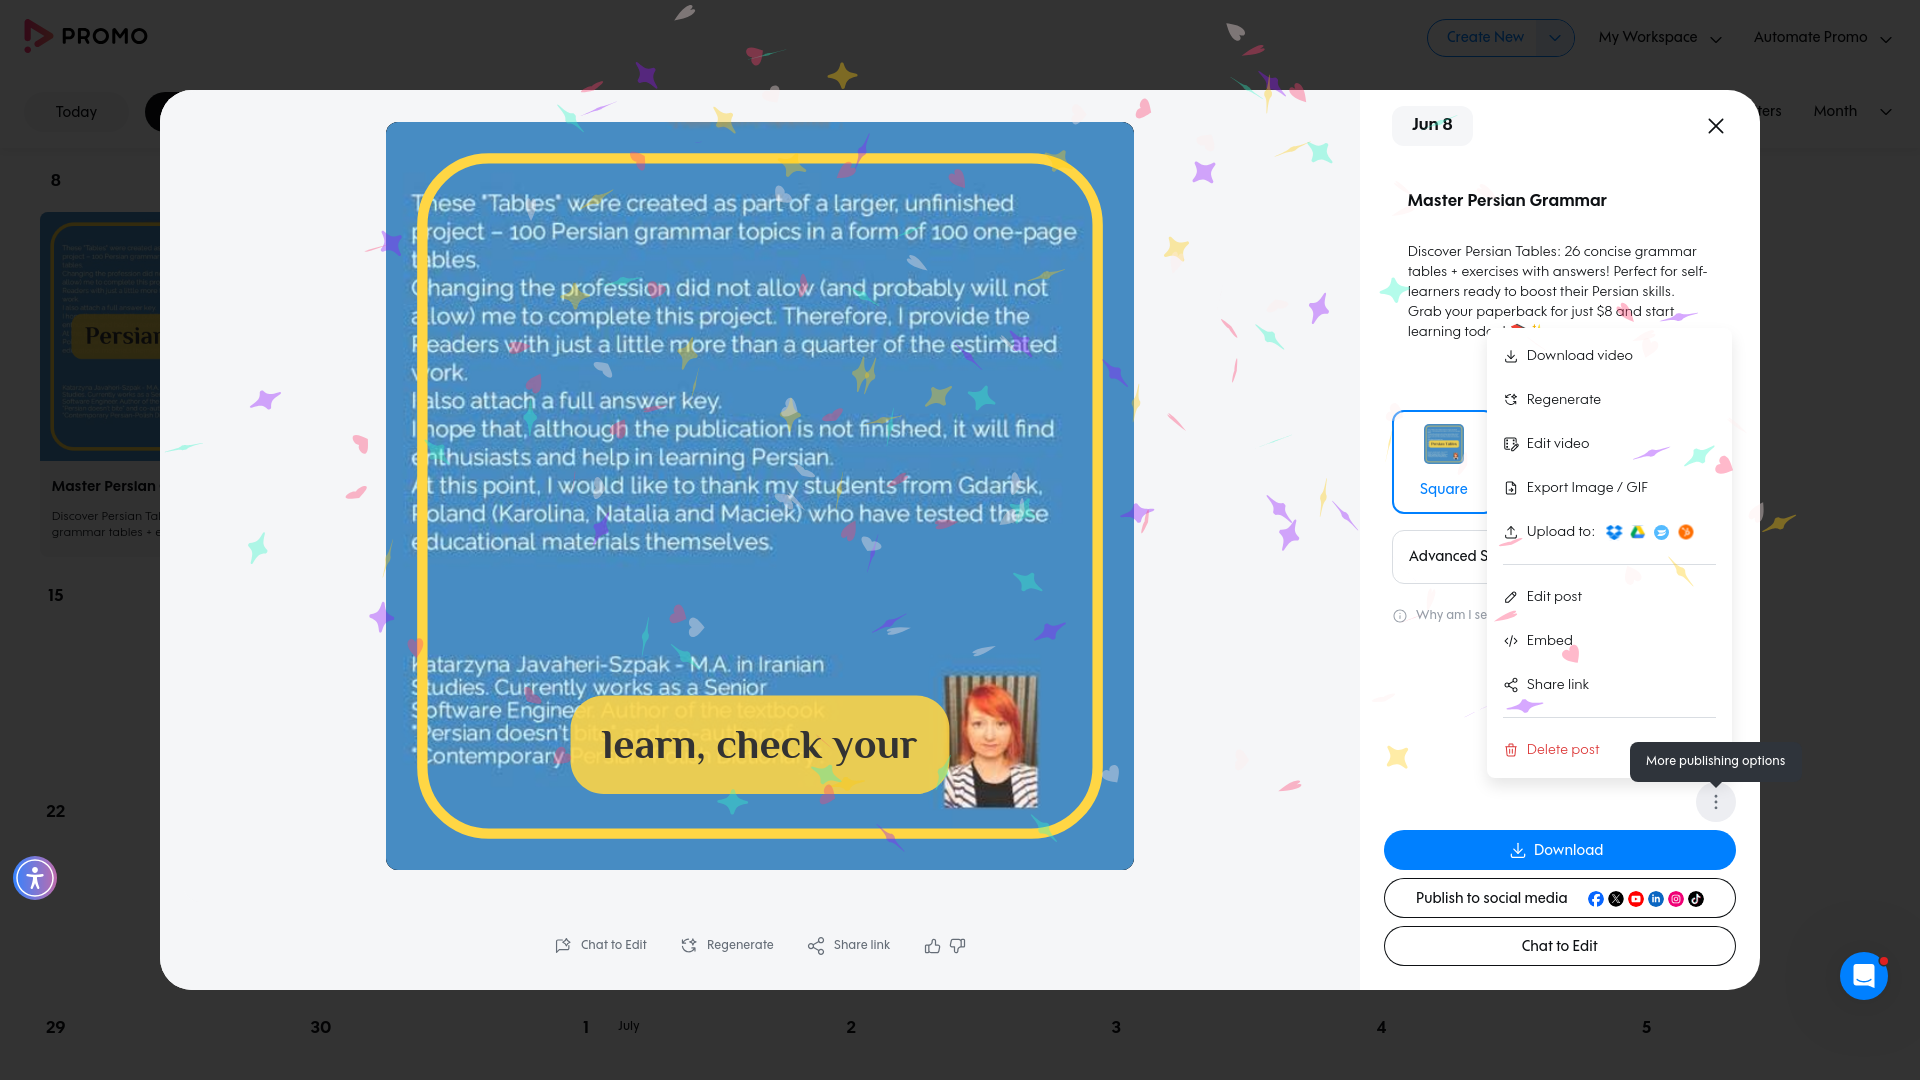Click the X (Twitter) icon

(1616, 899)
